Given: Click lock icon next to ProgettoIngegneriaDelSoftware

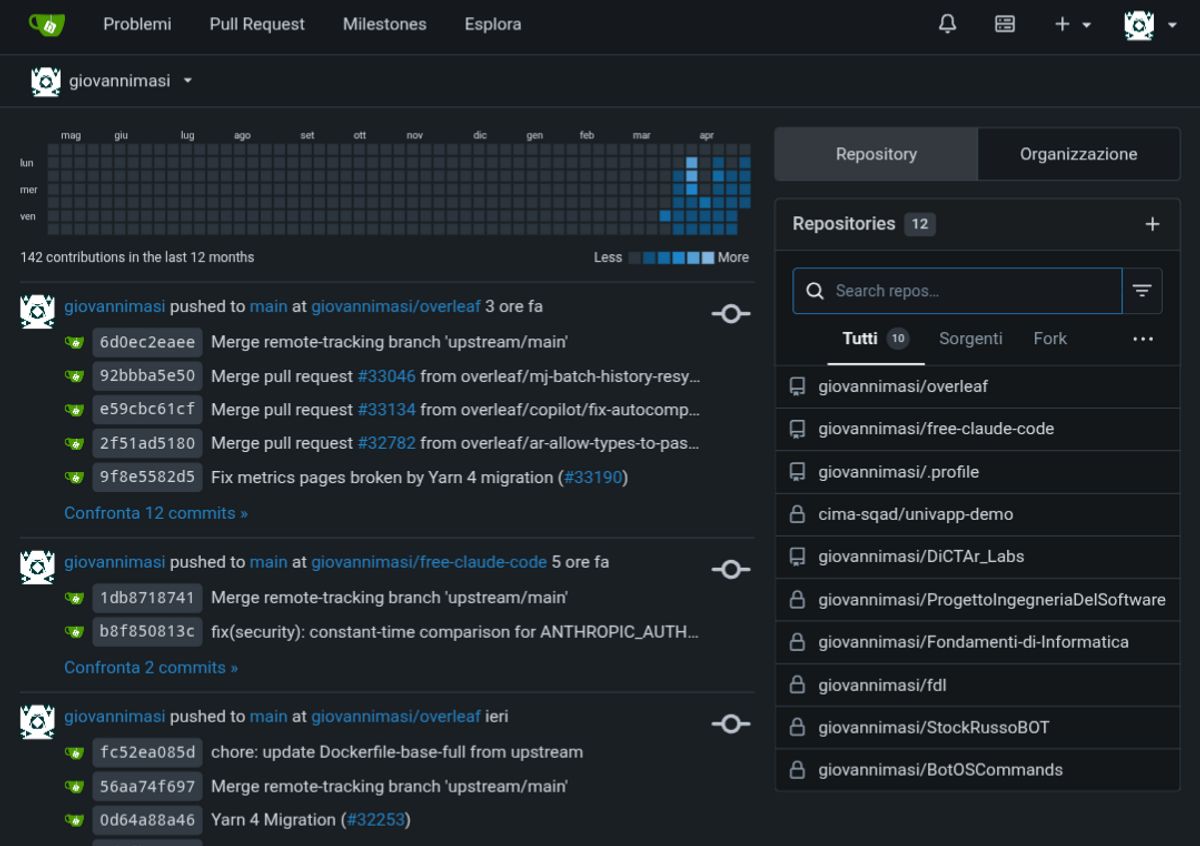Looking at the screenshot, I should pos(797,600).
